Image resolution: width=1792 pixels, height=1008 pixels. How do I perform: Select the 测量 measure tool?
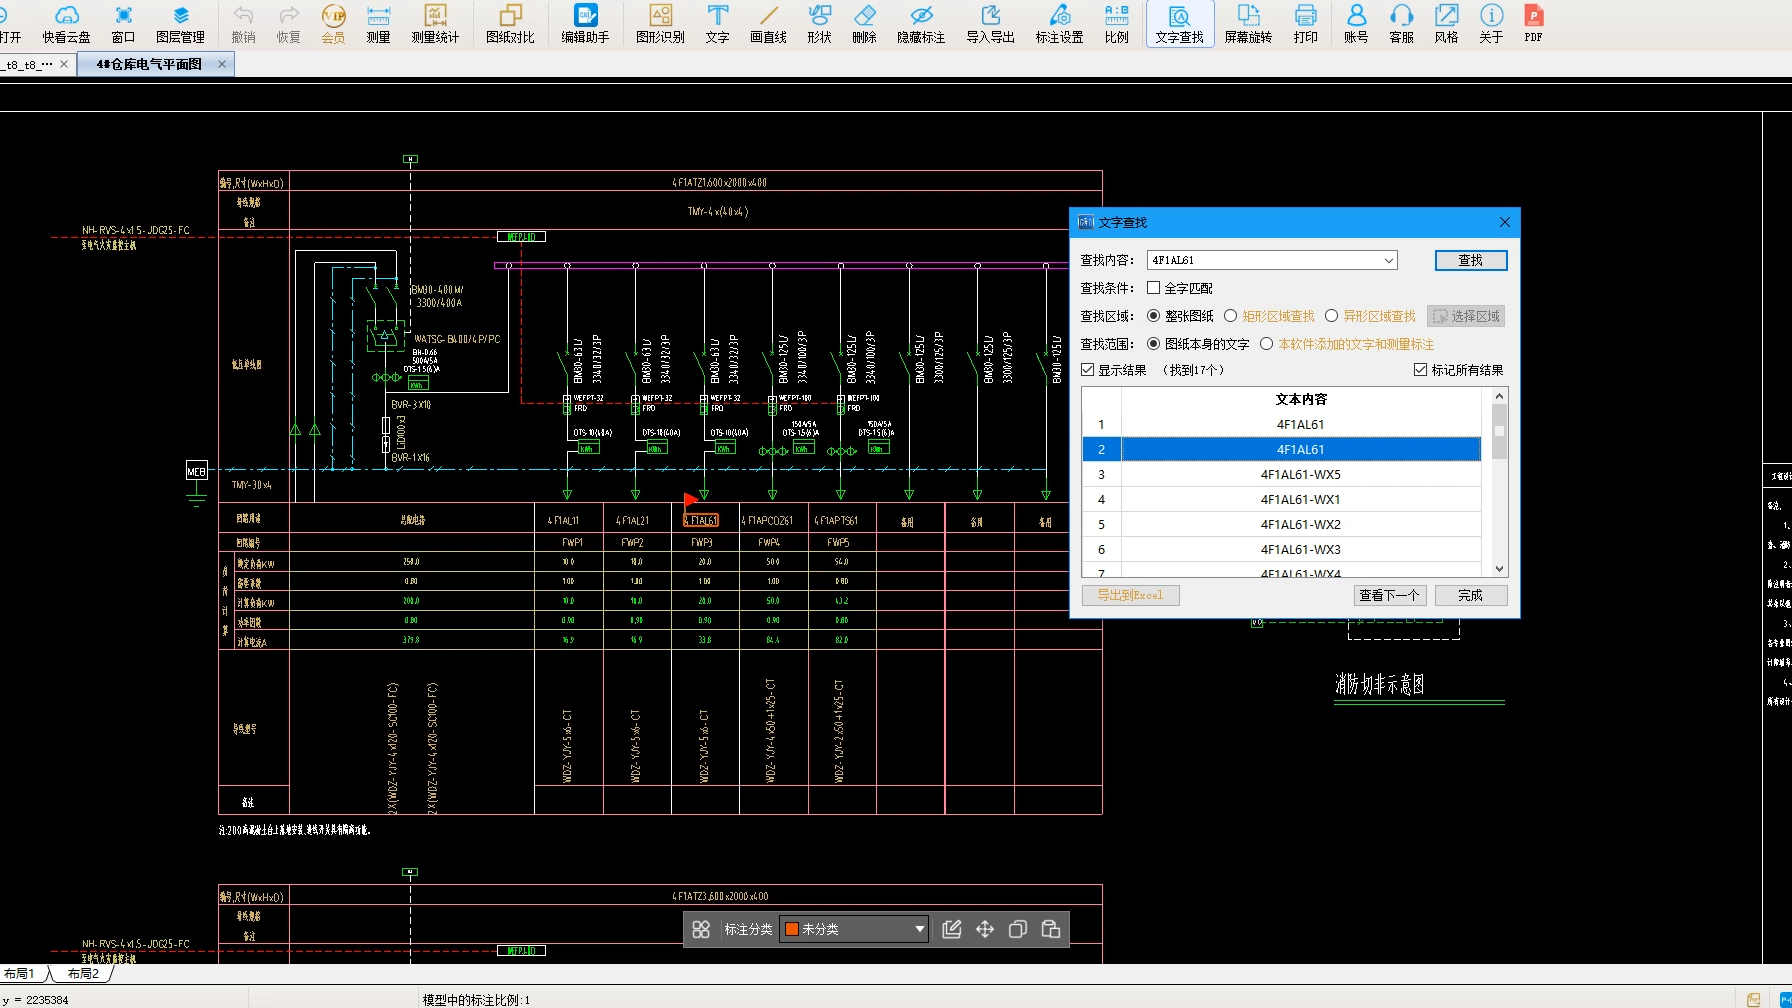[378, 24]
